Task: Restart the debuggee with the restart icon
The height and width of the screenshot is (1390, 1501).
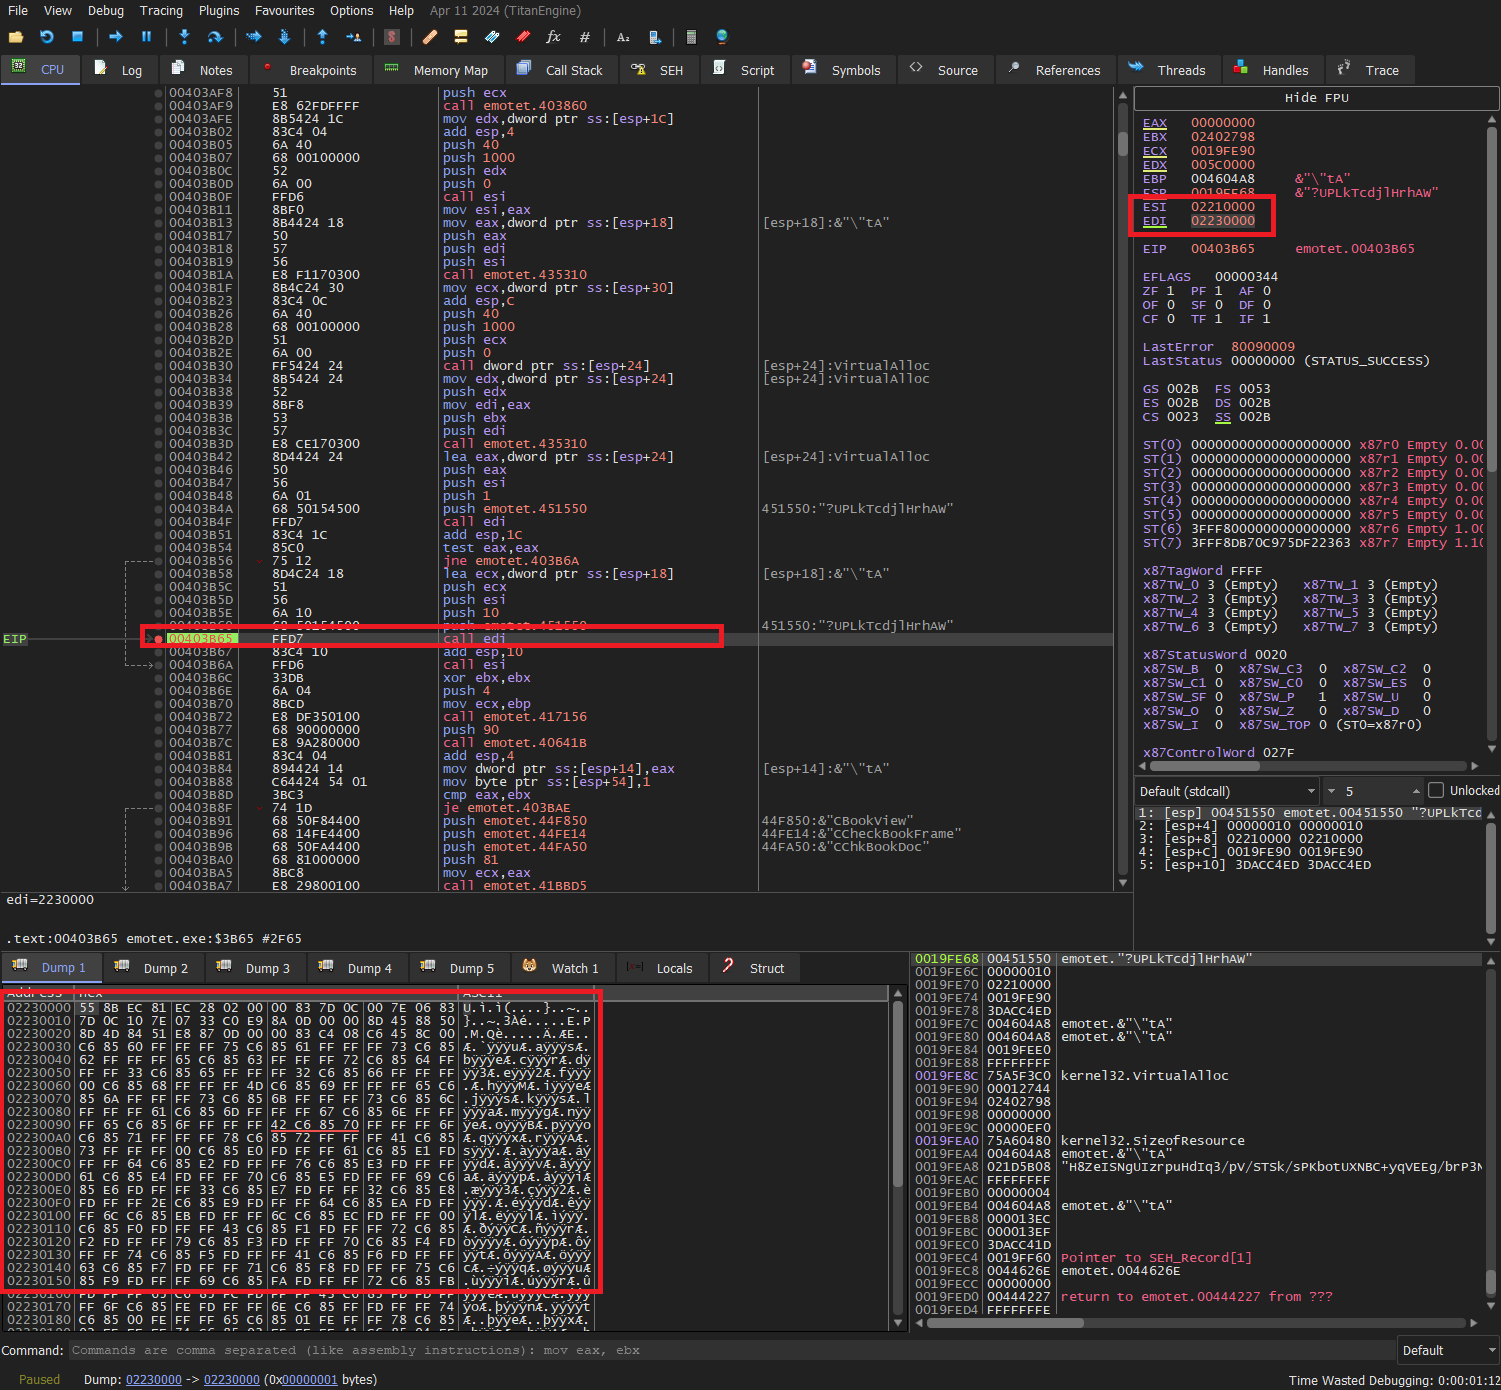Action: 46,37
